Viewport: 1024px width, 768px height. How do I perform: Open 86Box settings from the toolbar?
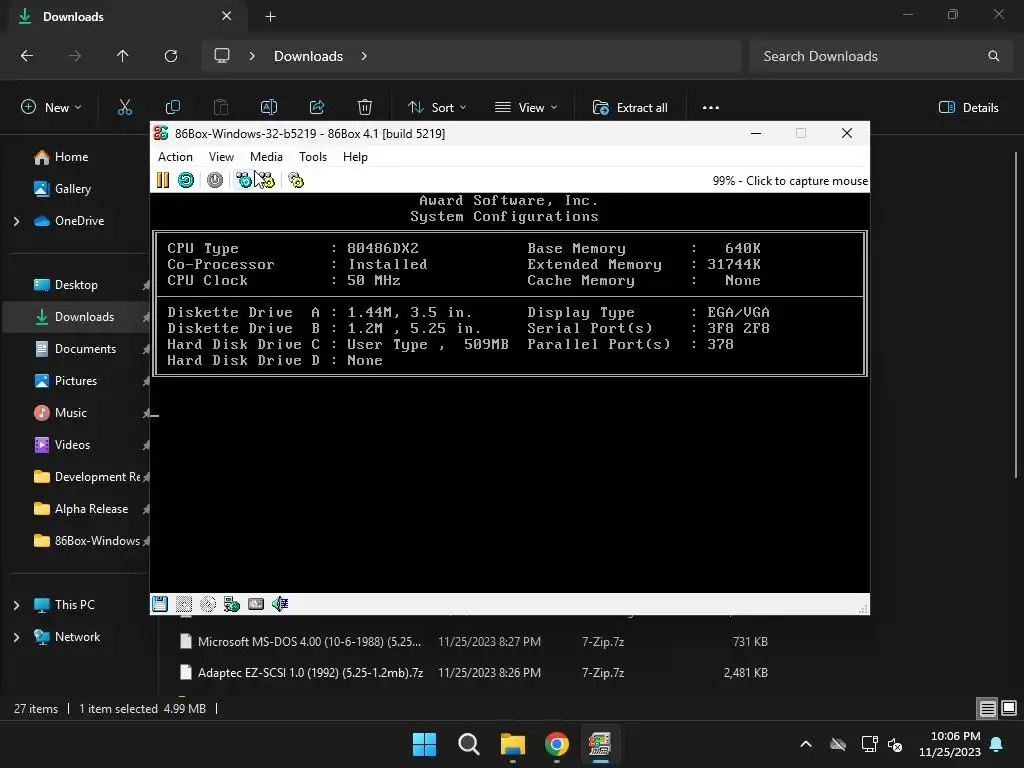click(x=296, y=180)
